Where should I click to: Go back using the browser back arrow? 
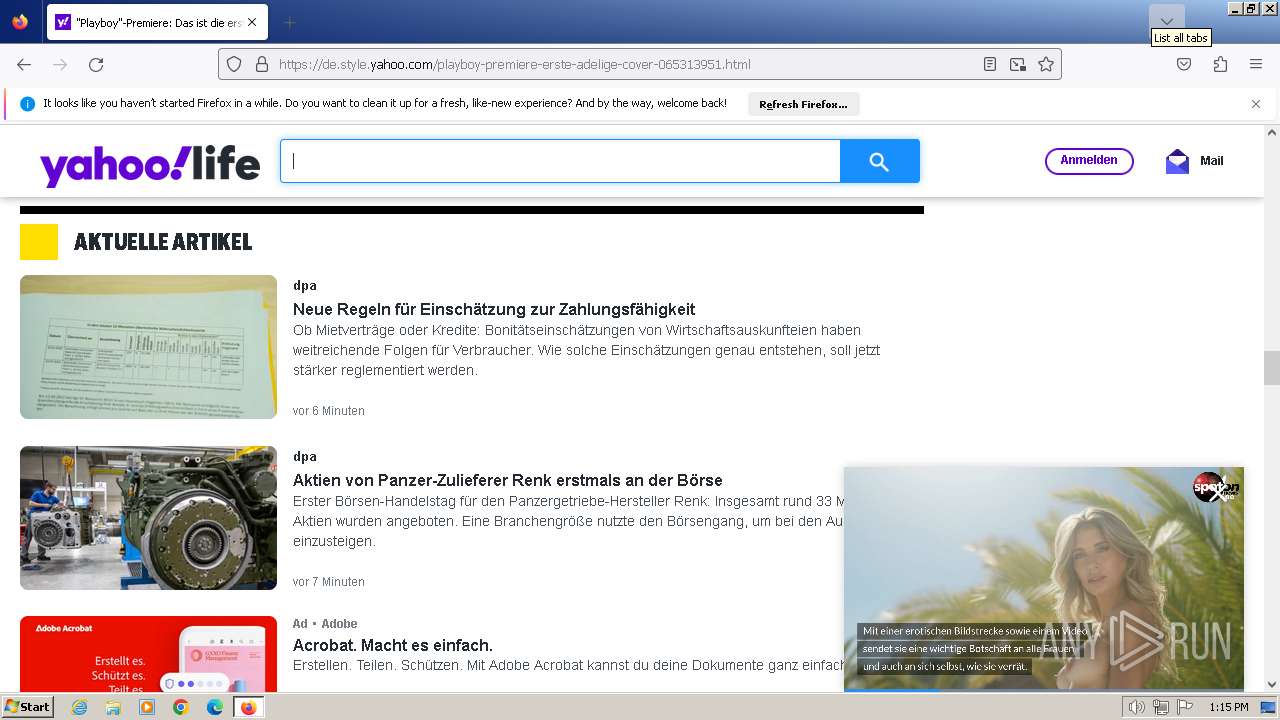[x=24, y=64]
